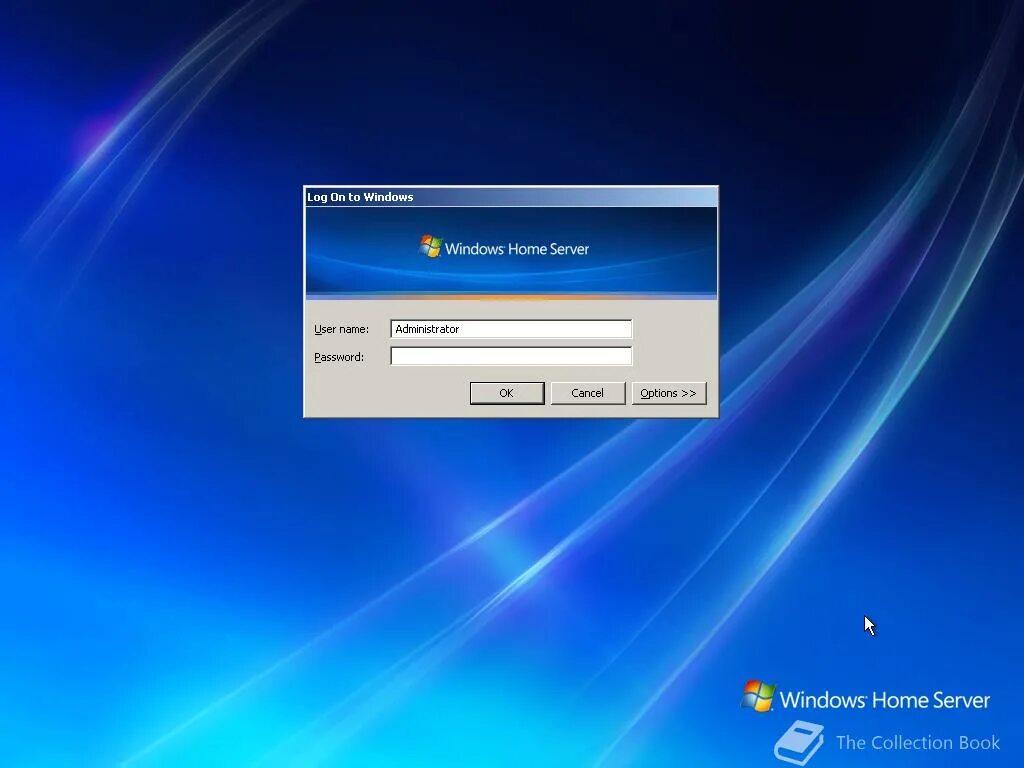Click into the empty Password field
Image resolution: width=1024 pixels, height=768 pixels.
pos(511,357)
